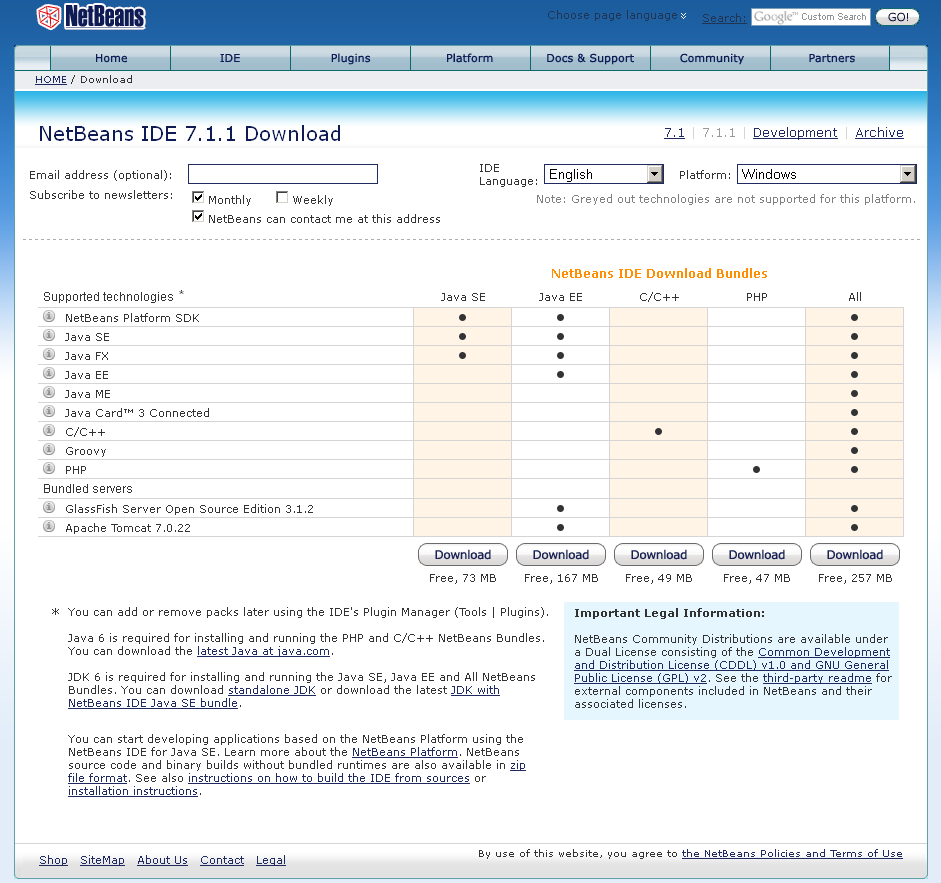Toggle 'NetBeans can contact me' checkbox
The width and height of the screenshot is (941, 883).
pos(198,217)
